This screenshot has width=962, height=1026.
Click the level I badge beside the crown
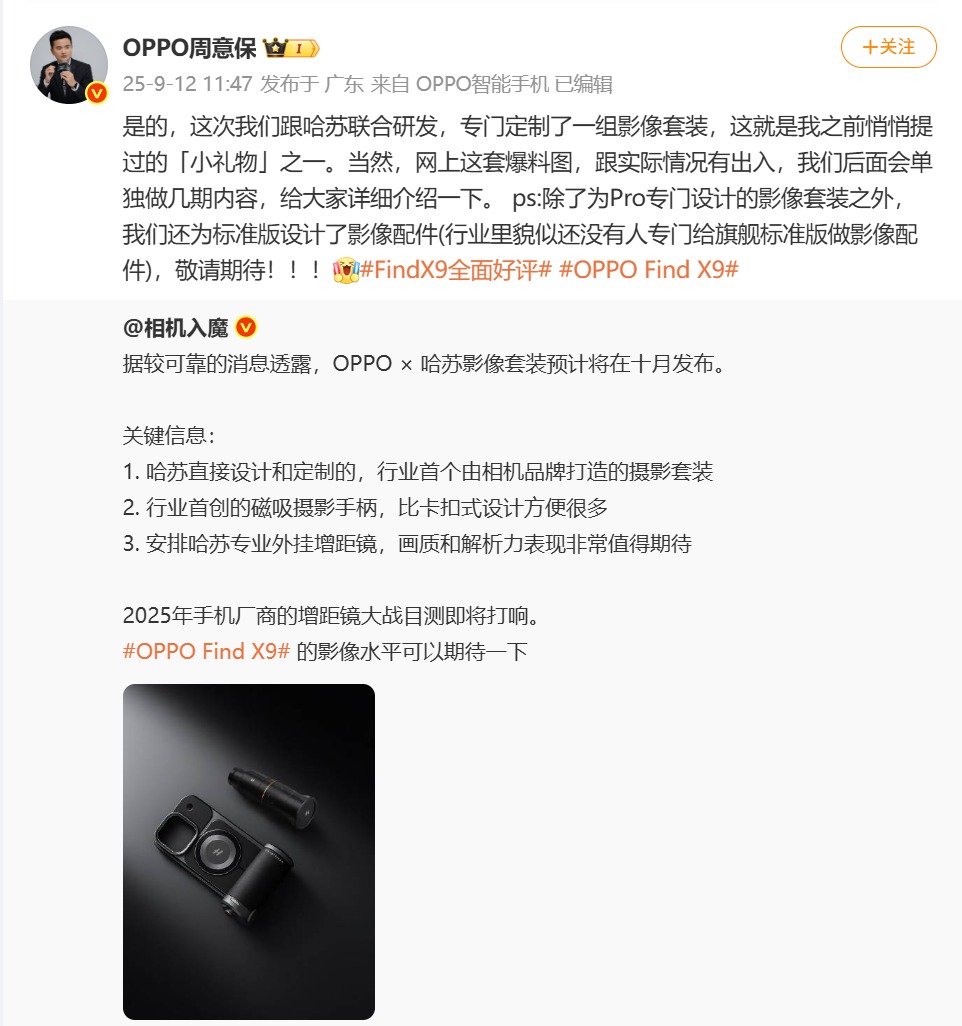click(x=304, y=48)
